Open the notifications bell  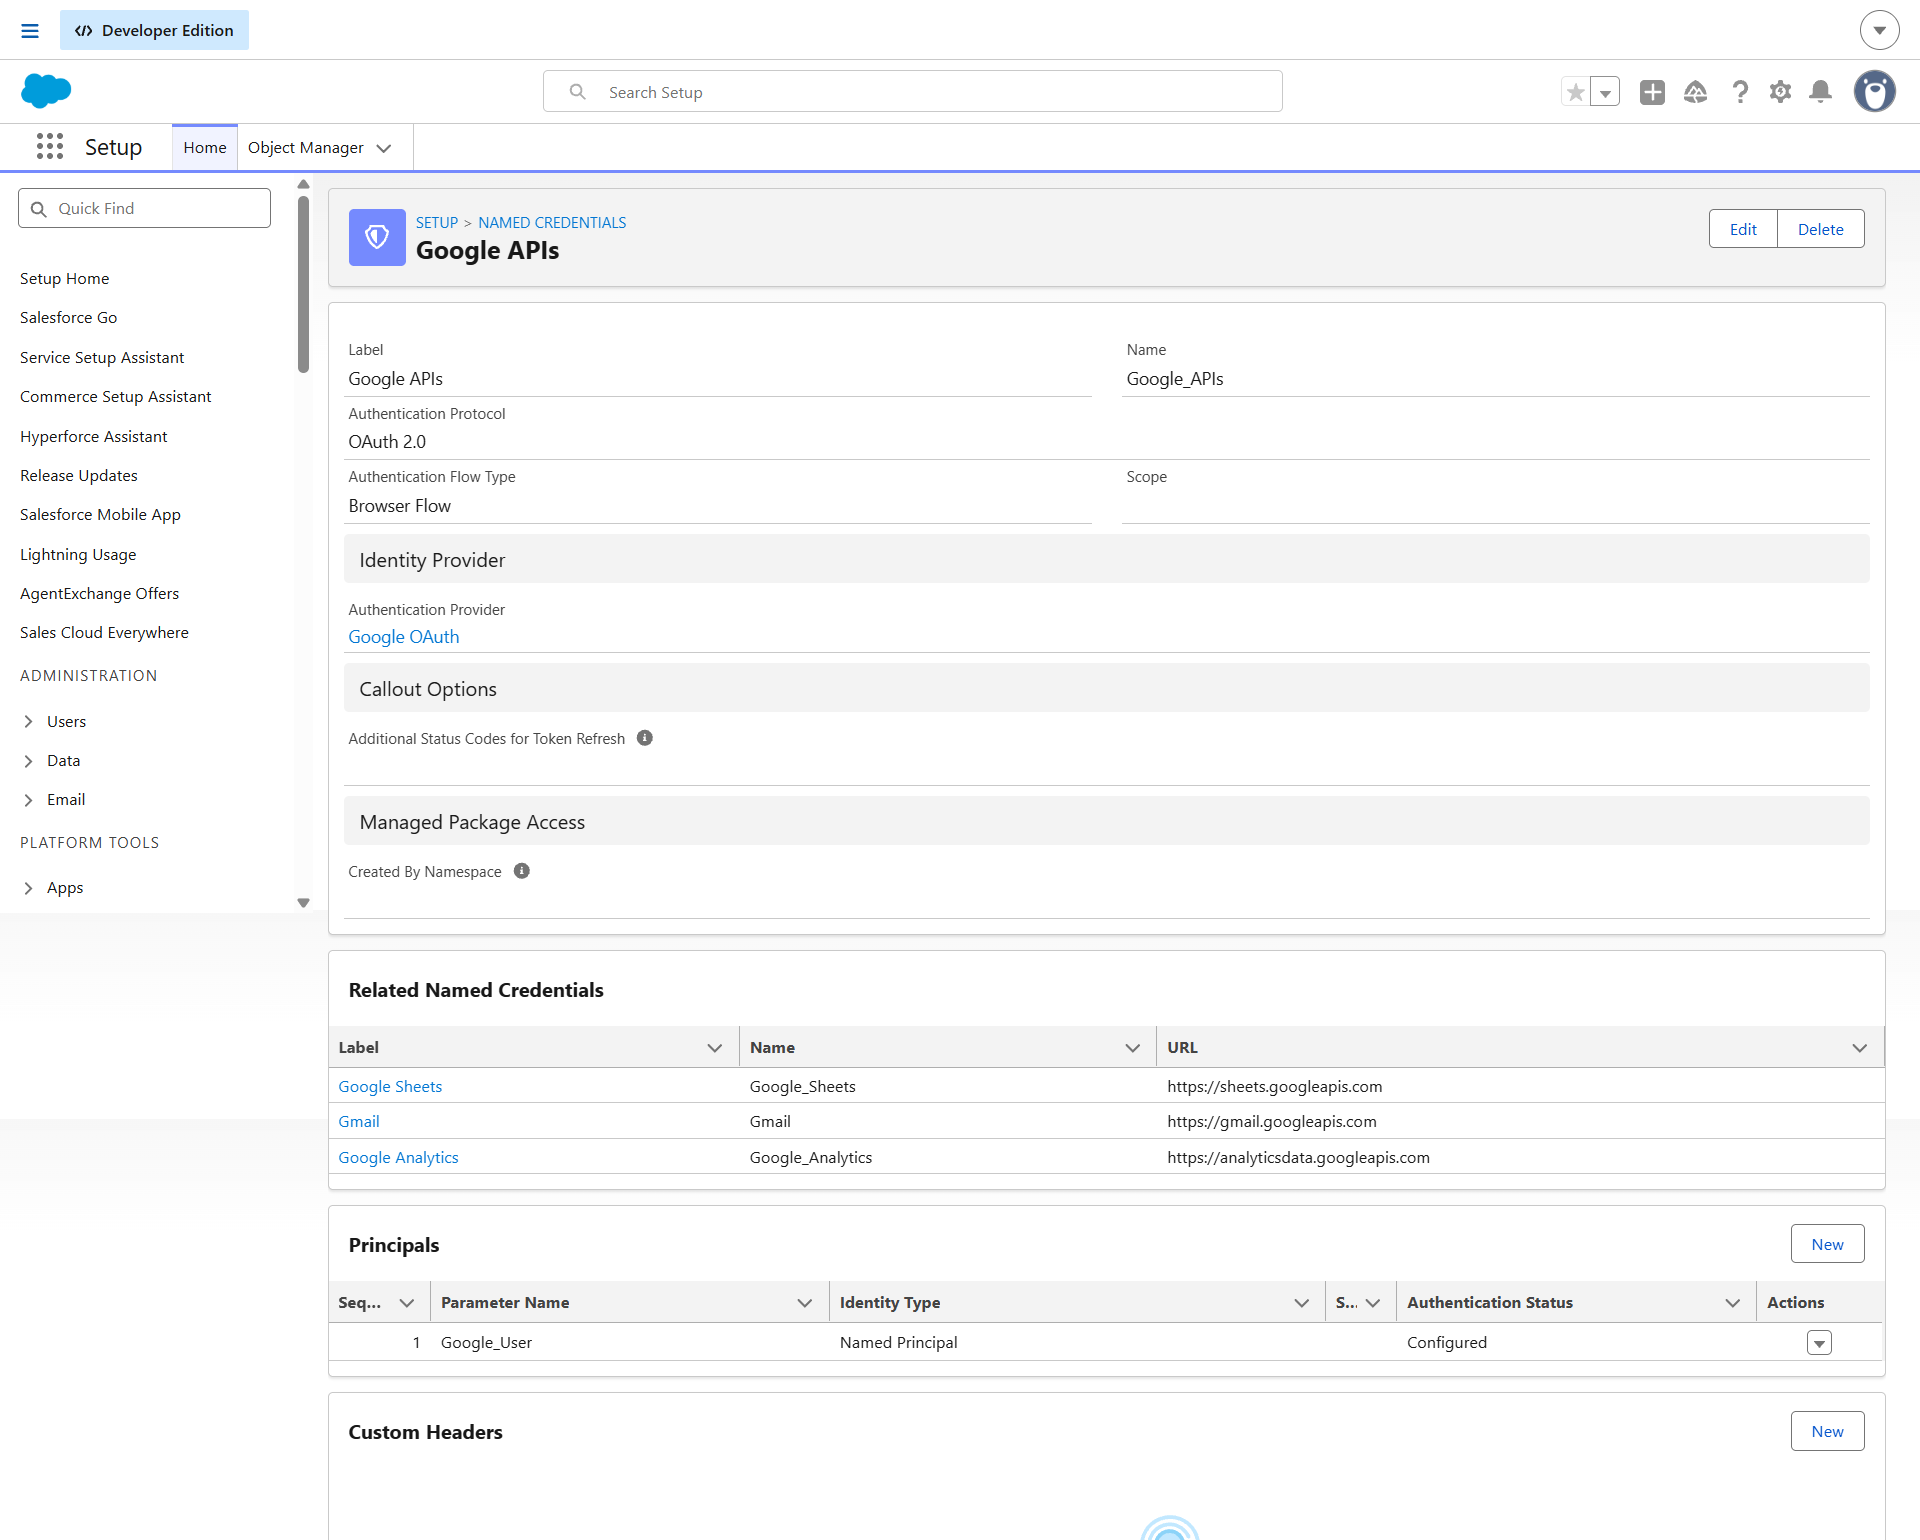click(x=1821, y=92)
